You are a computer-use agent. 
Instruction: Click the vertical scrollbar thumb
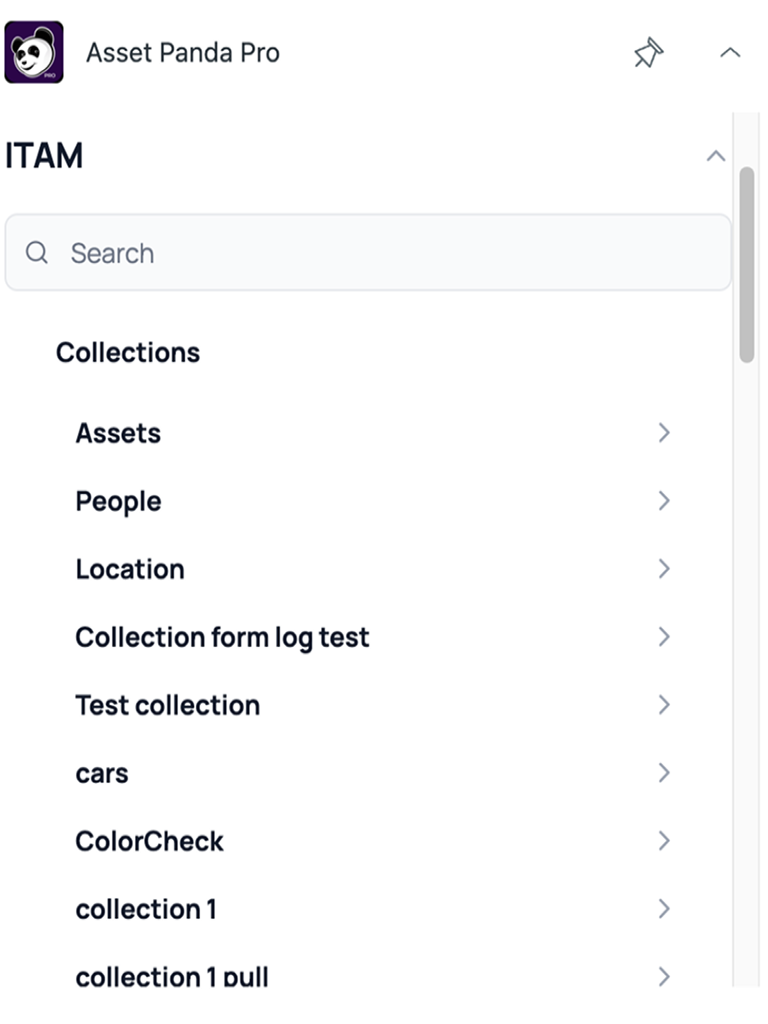(746, 265)
